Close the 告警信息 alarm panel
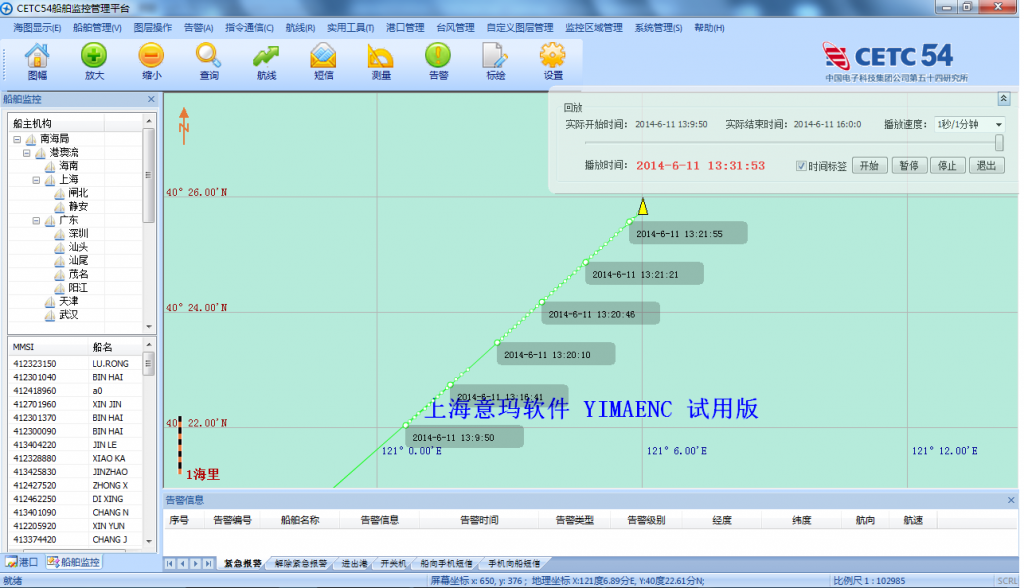Screen dimensions: 1024x588 (1011, 500)
